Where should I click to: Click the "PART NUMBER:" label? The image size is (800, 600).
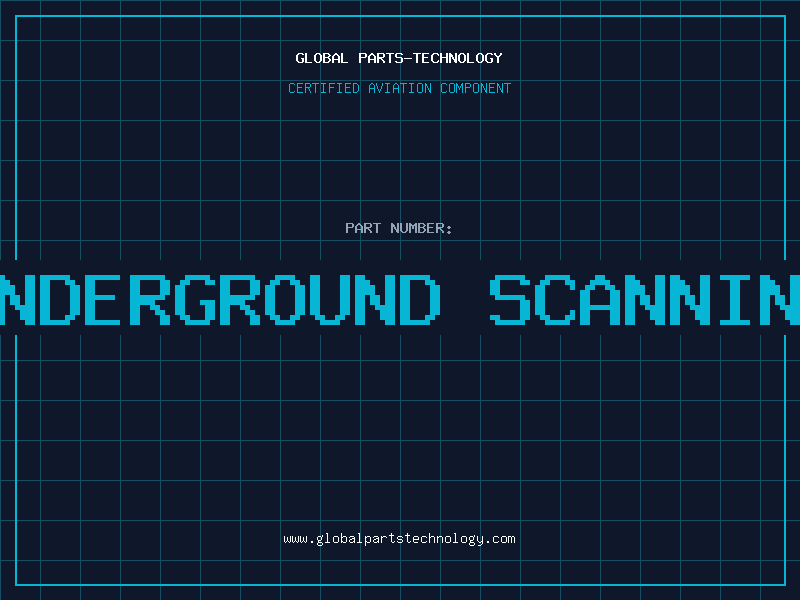(399, 228)
